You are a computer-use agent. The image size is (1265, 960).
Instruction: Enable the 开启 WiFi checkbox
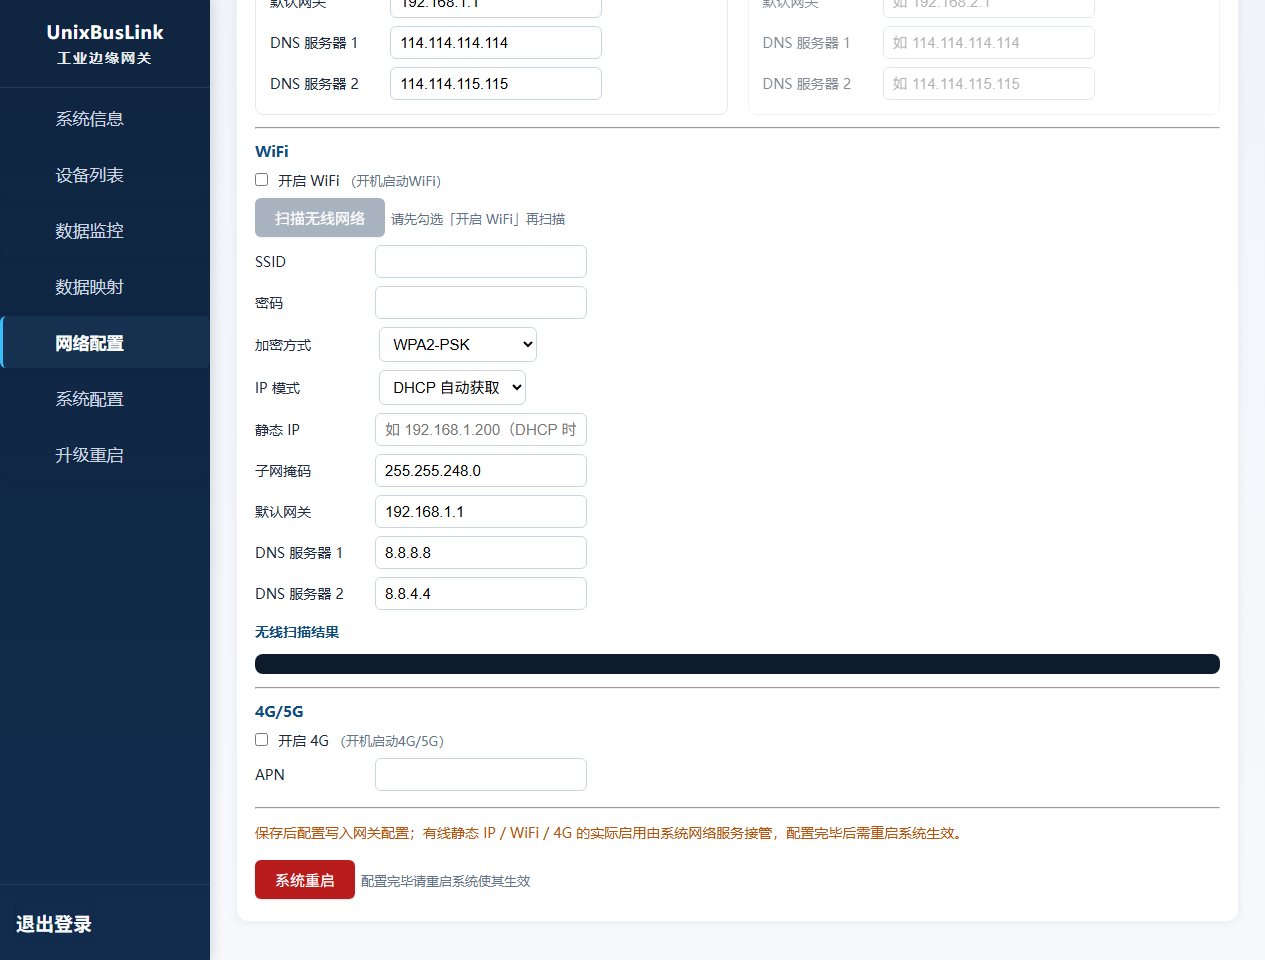click(x=262, y=180)
